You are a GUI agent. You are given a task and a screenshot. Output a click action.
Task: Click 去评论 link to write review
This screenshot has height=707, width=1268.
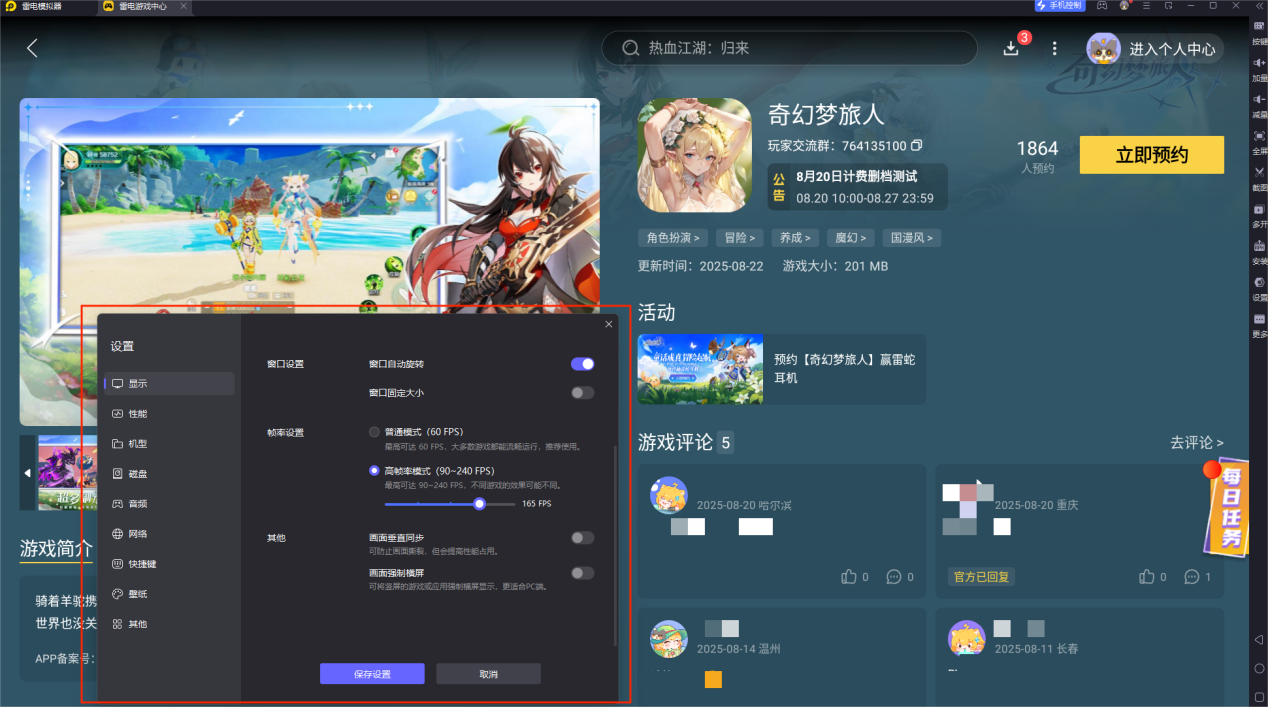click(1196, 442)
